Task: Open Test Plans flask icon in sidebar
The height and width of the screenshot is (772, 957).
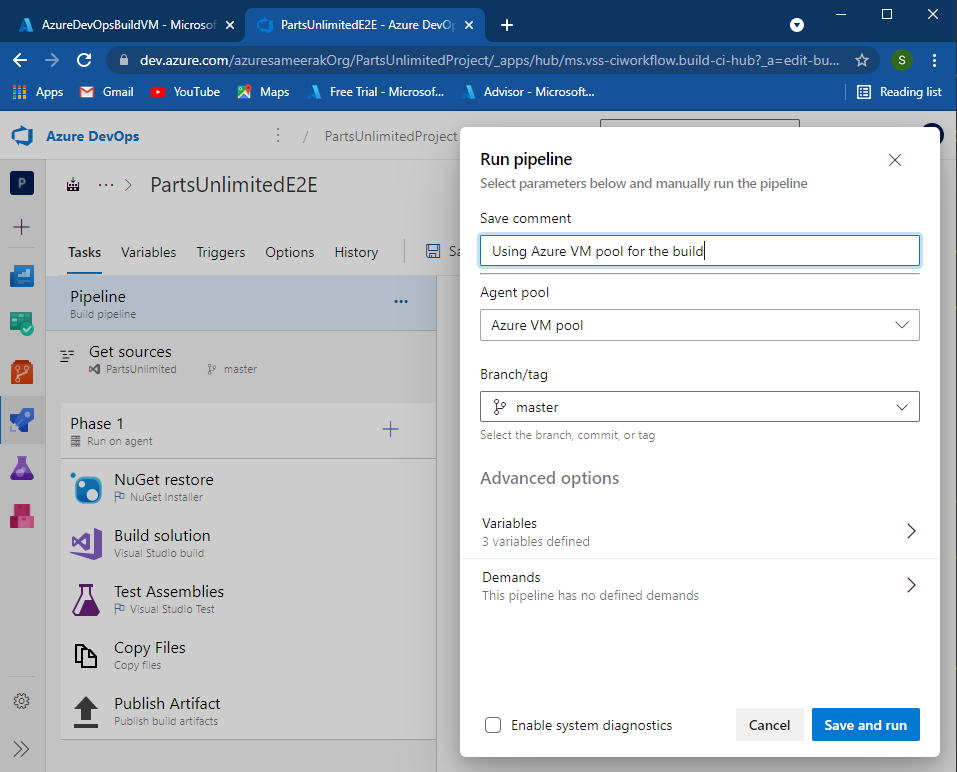Action: pos(22,468)
